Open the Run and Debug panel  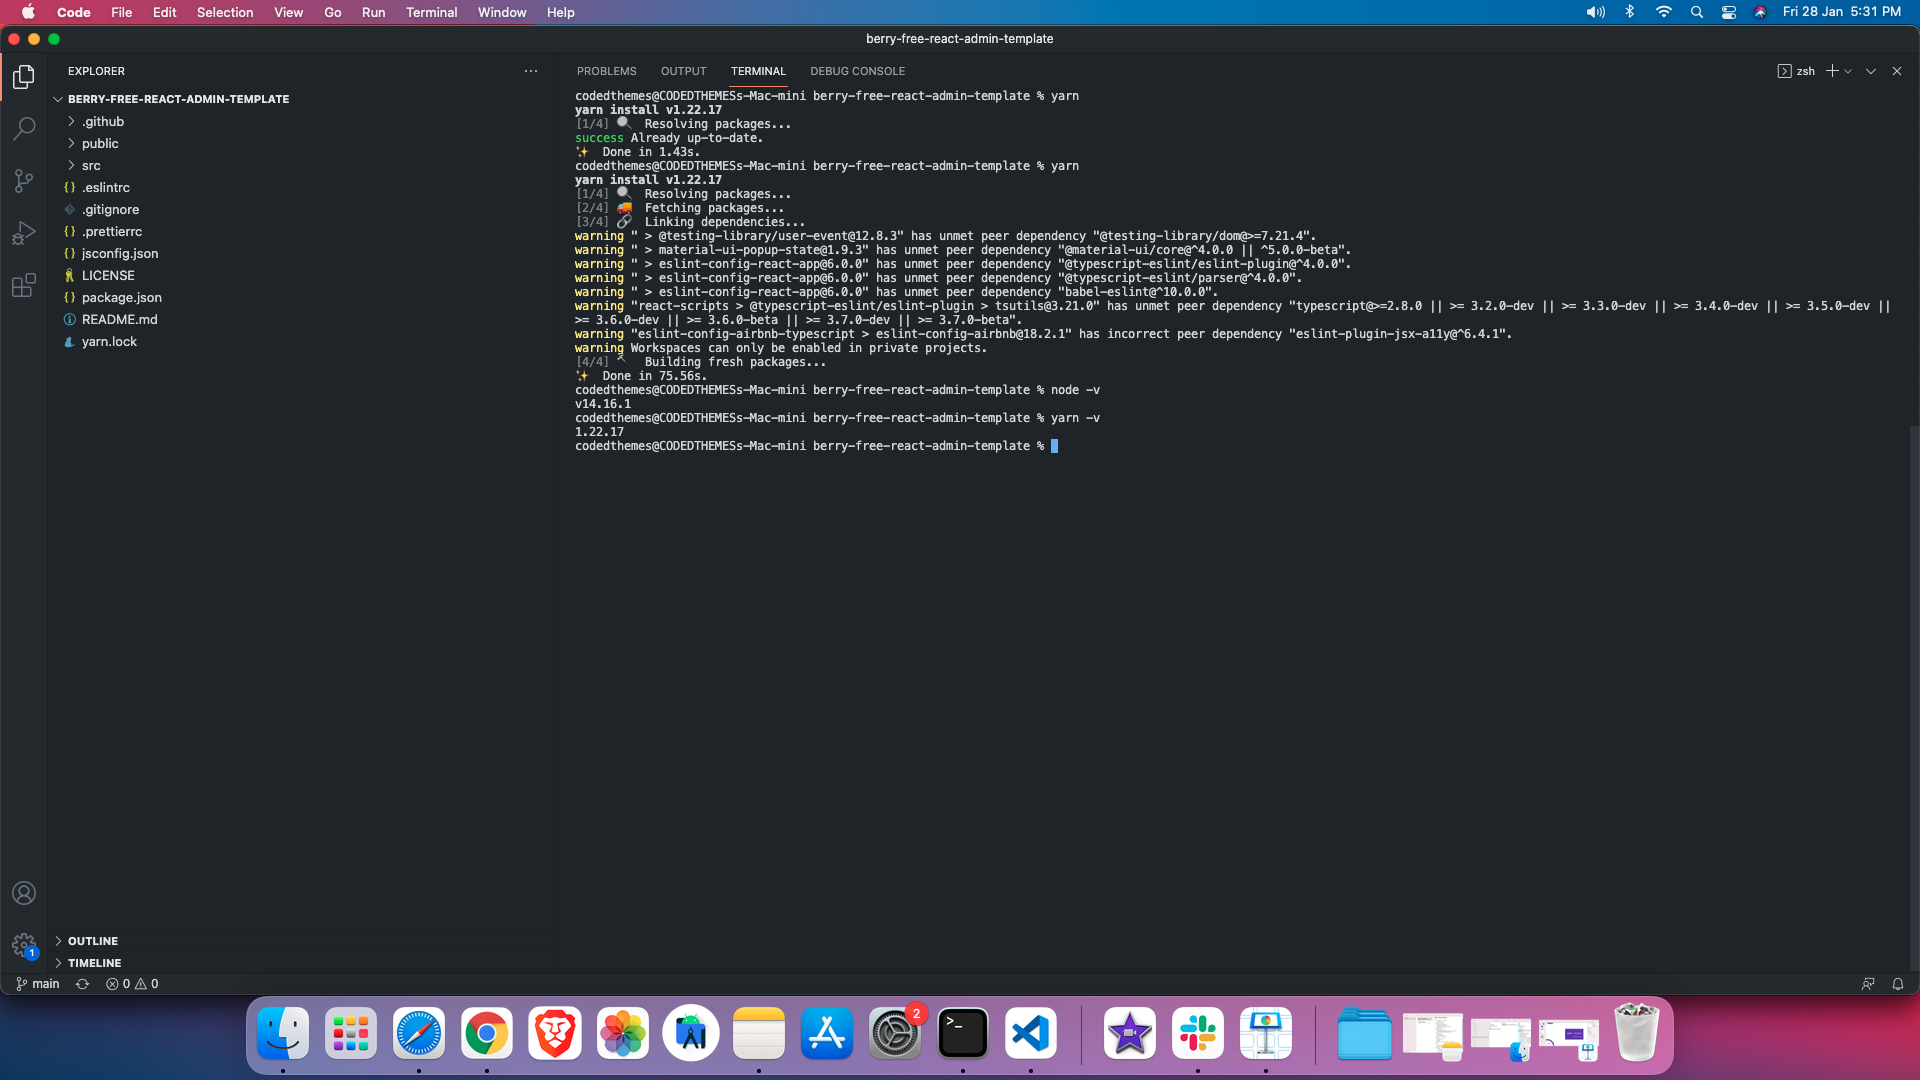(x=23, y=232)
